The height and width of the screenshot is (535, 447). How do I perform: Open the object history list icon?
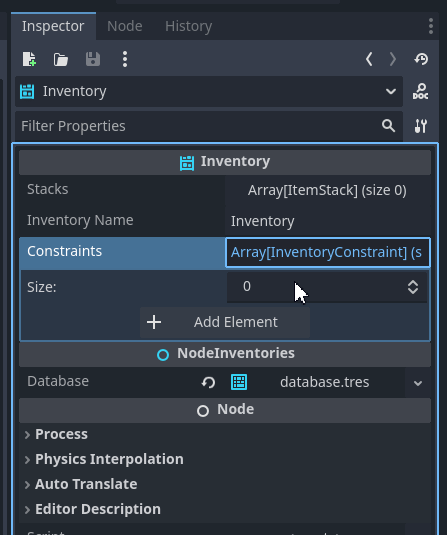[x=421, y=59]
